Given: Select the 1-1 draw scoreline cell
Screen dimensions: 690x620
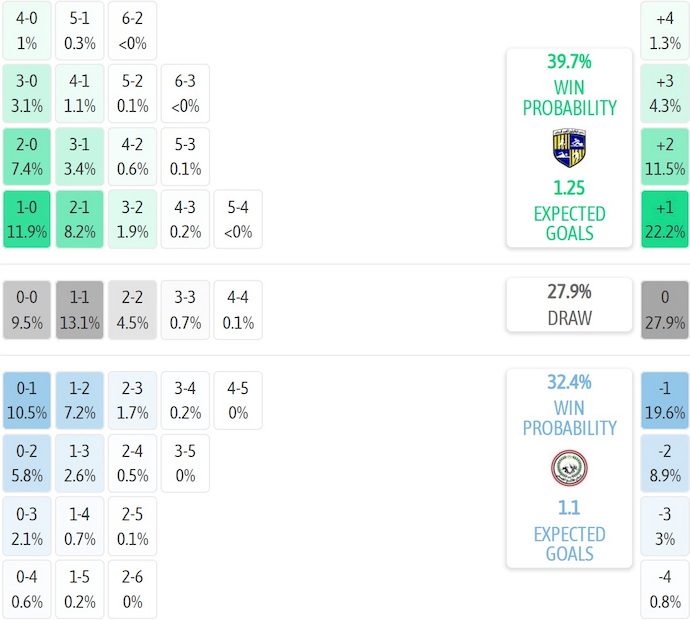Looking at the screenshot, I should coord(80,310).
